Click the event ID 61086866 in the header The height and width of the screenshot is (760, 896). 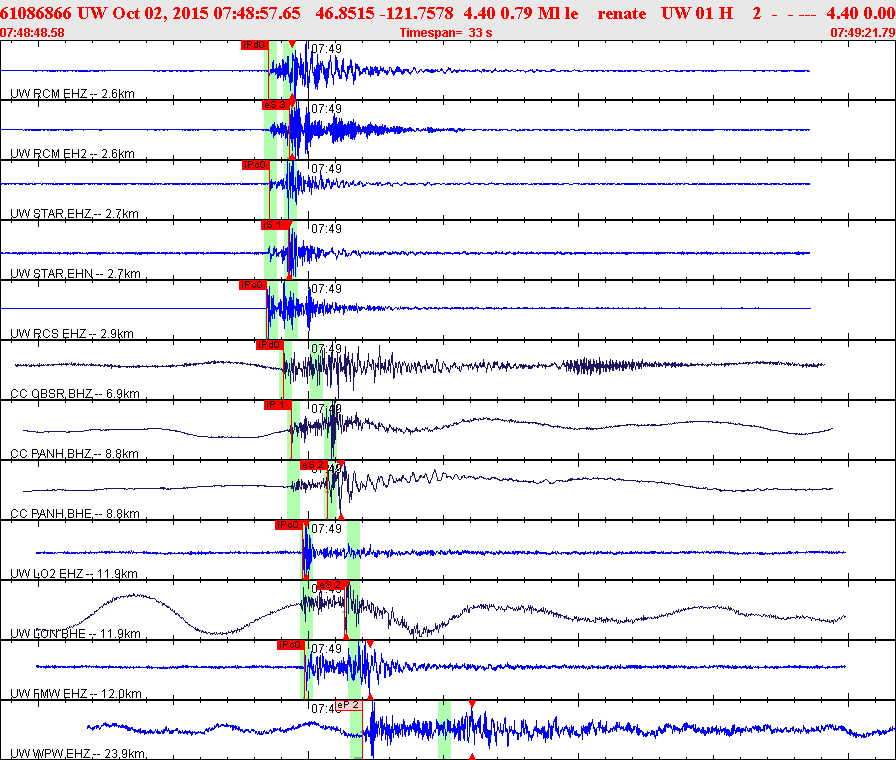pos(35,13)
